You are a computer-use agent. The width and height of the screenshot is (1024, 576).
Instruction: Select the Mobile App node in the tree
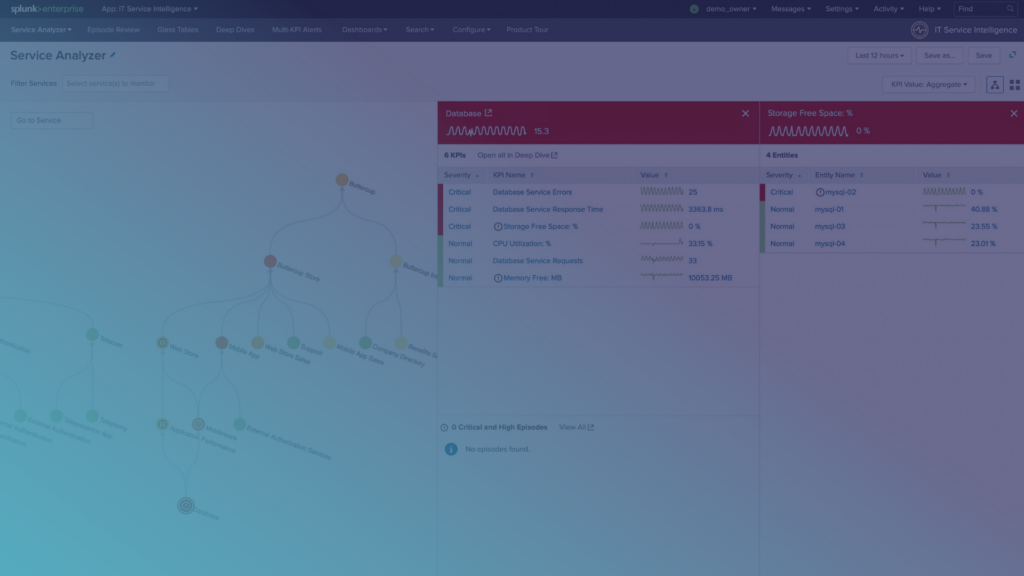coord(221,343)
